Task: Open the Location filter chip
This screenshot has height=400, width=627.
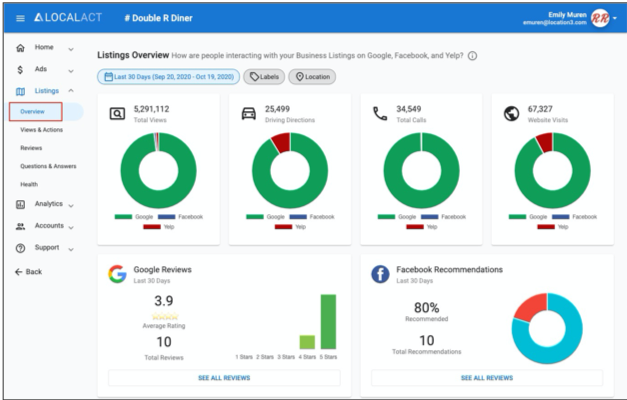Action: 312,77
